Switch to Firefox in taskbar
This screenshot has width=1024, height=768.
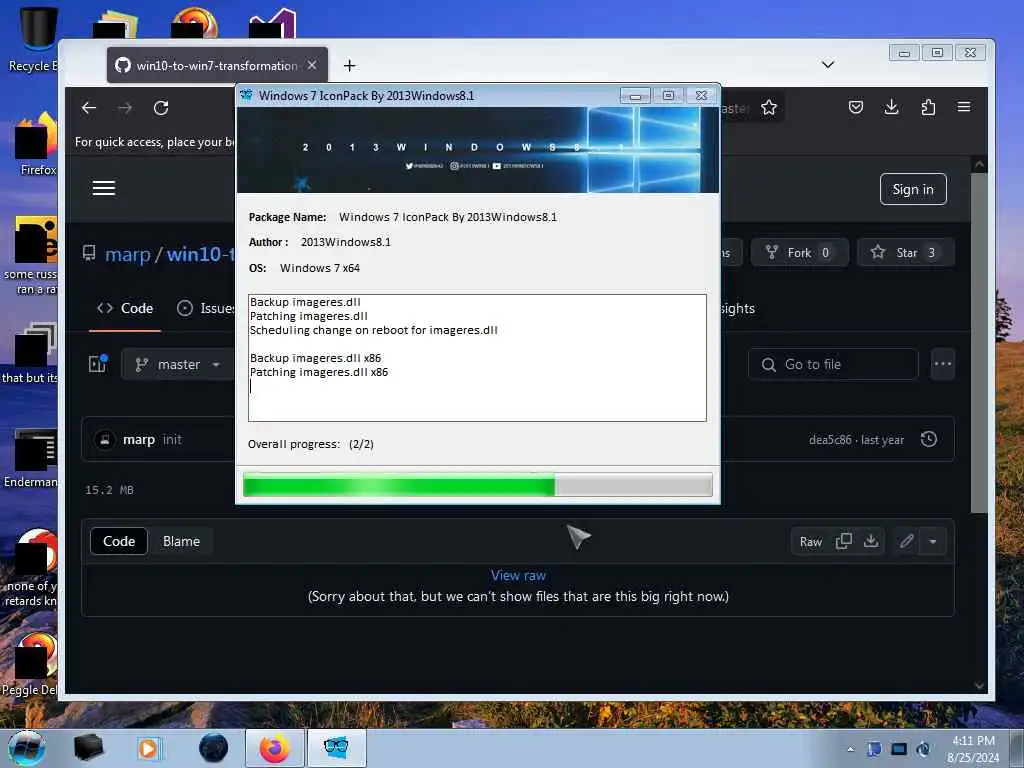274,748
